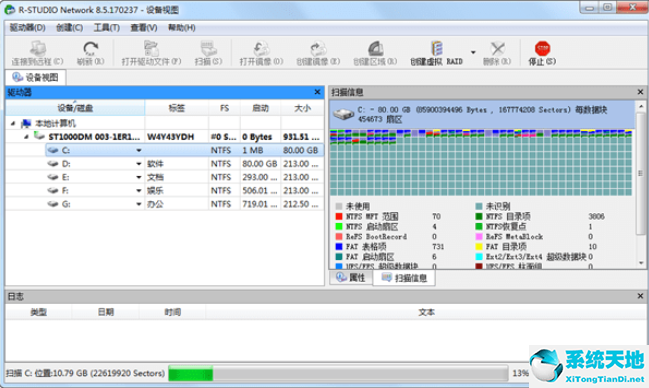Viewport: 649px width, 388px height.
Task: Click the 80.00 GB size cell
Action: point(300,150)
